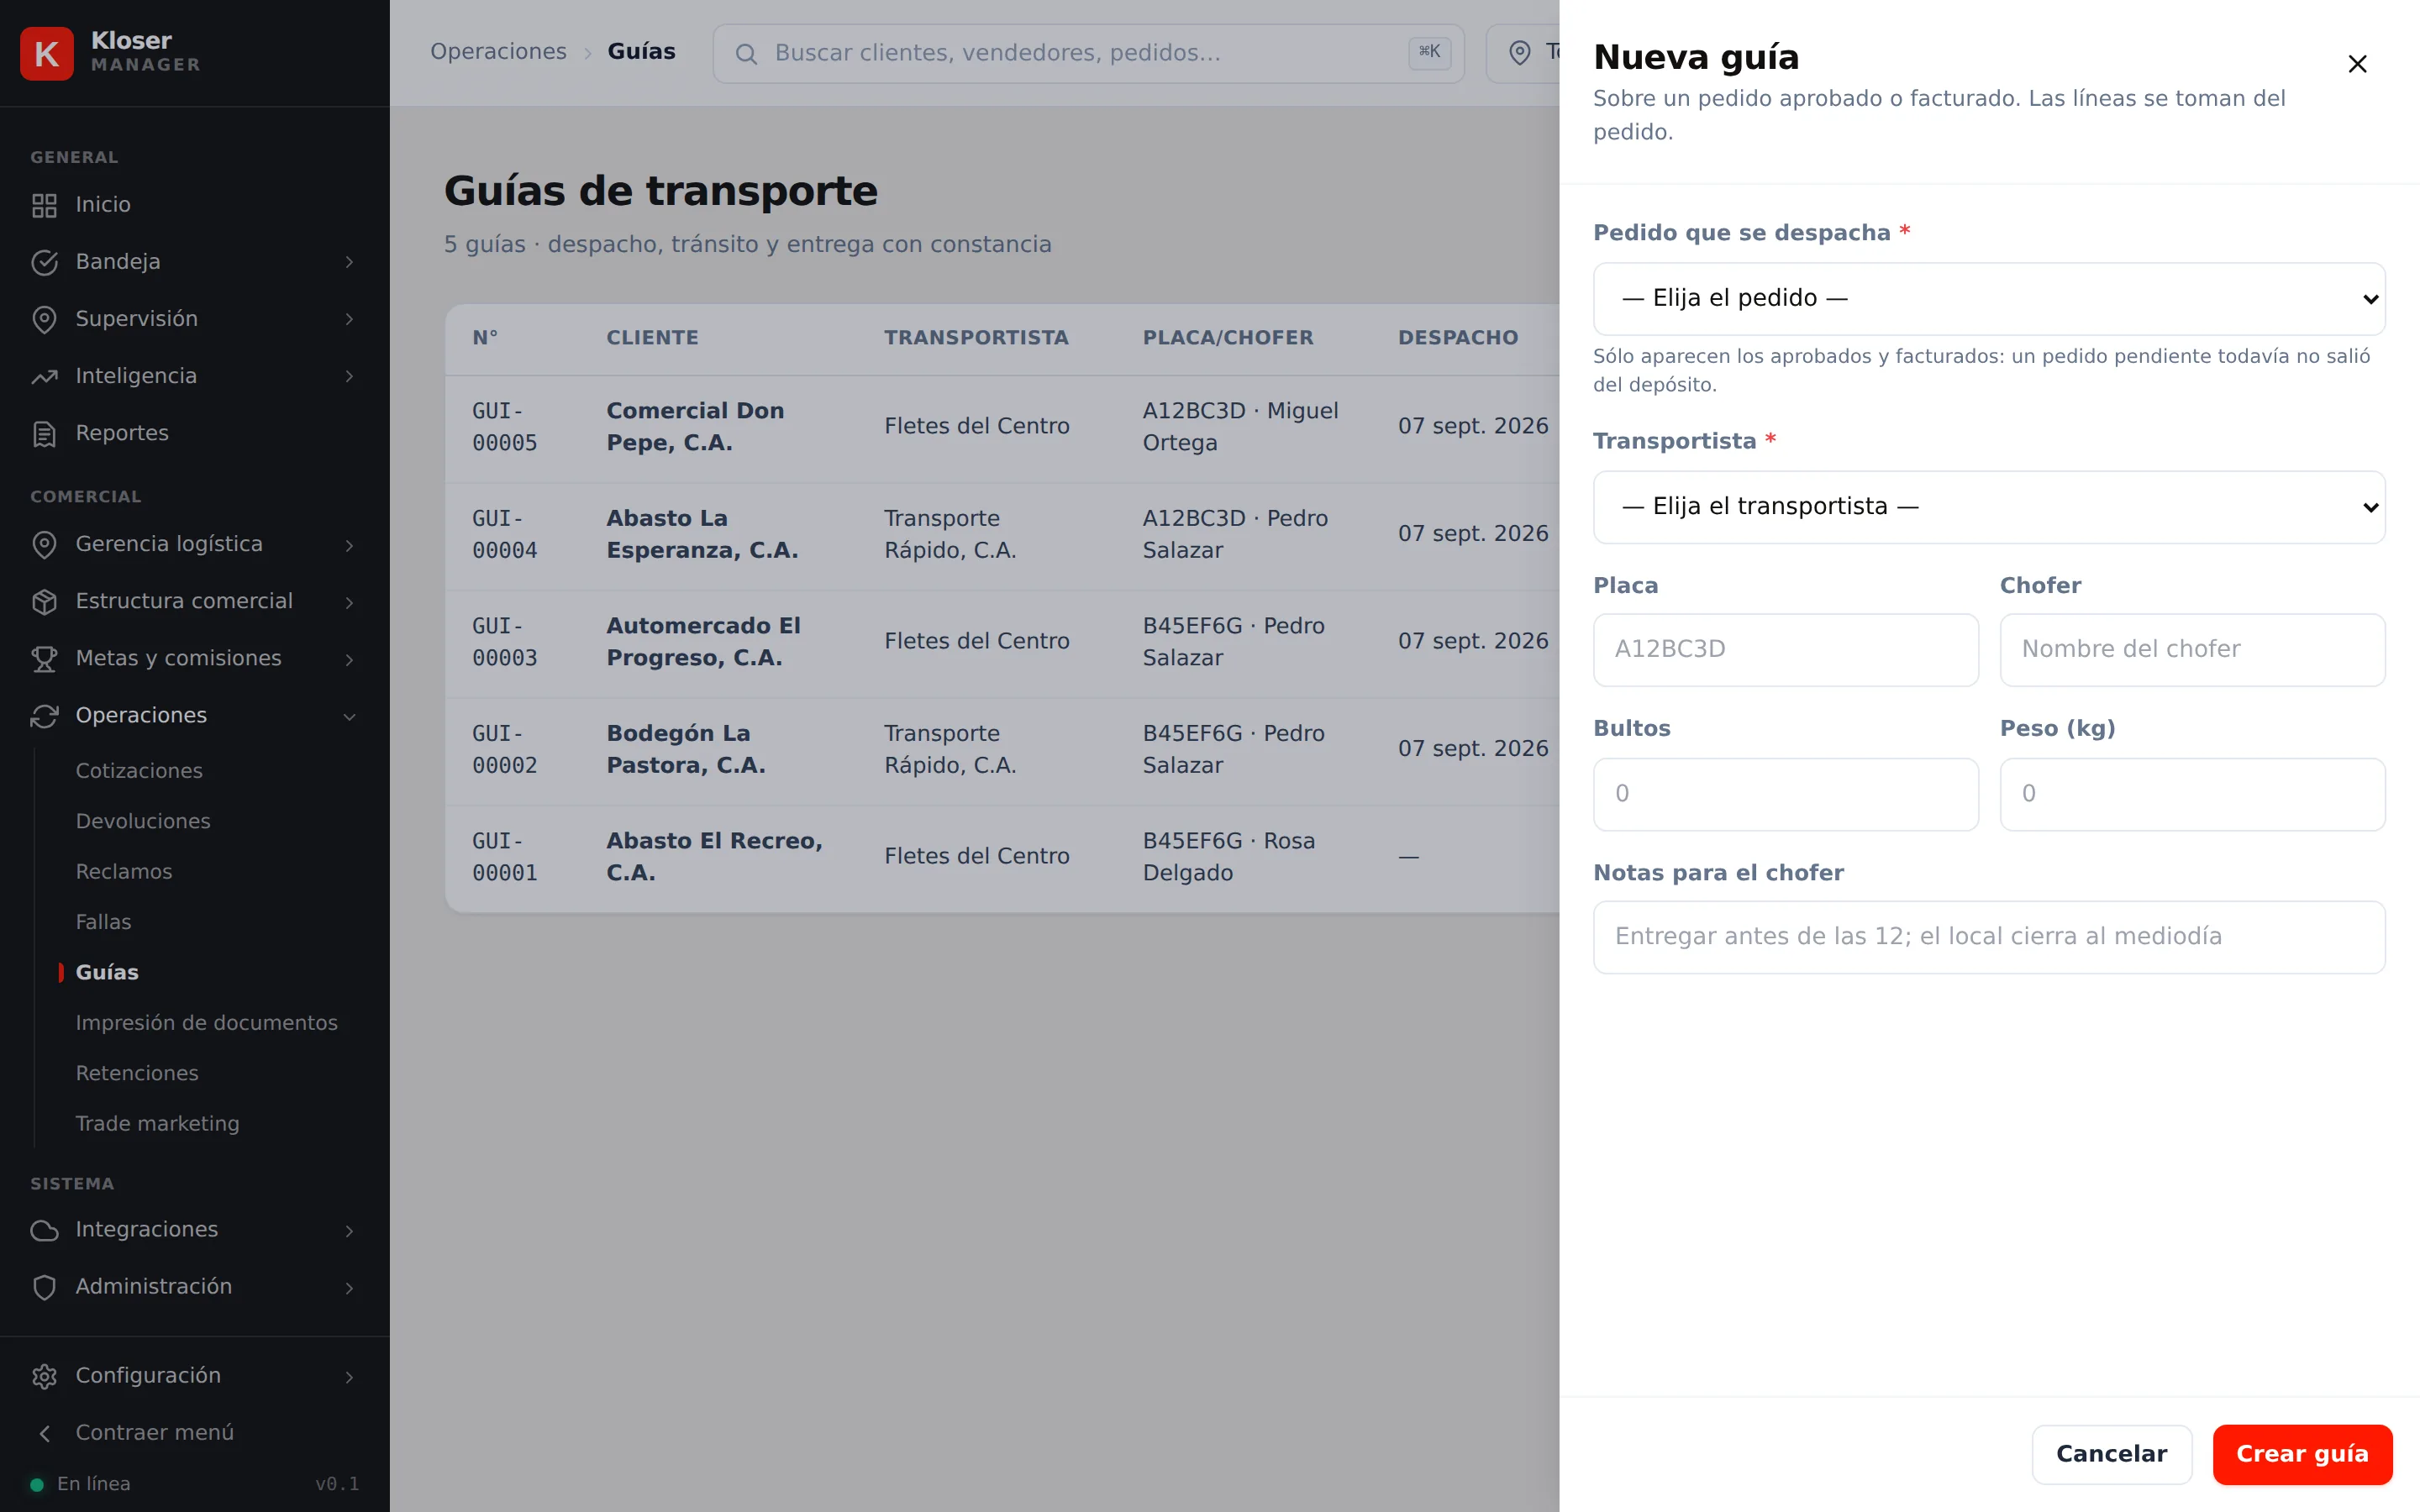Click the Configuración gear icon

click(x=44, y=1375)
